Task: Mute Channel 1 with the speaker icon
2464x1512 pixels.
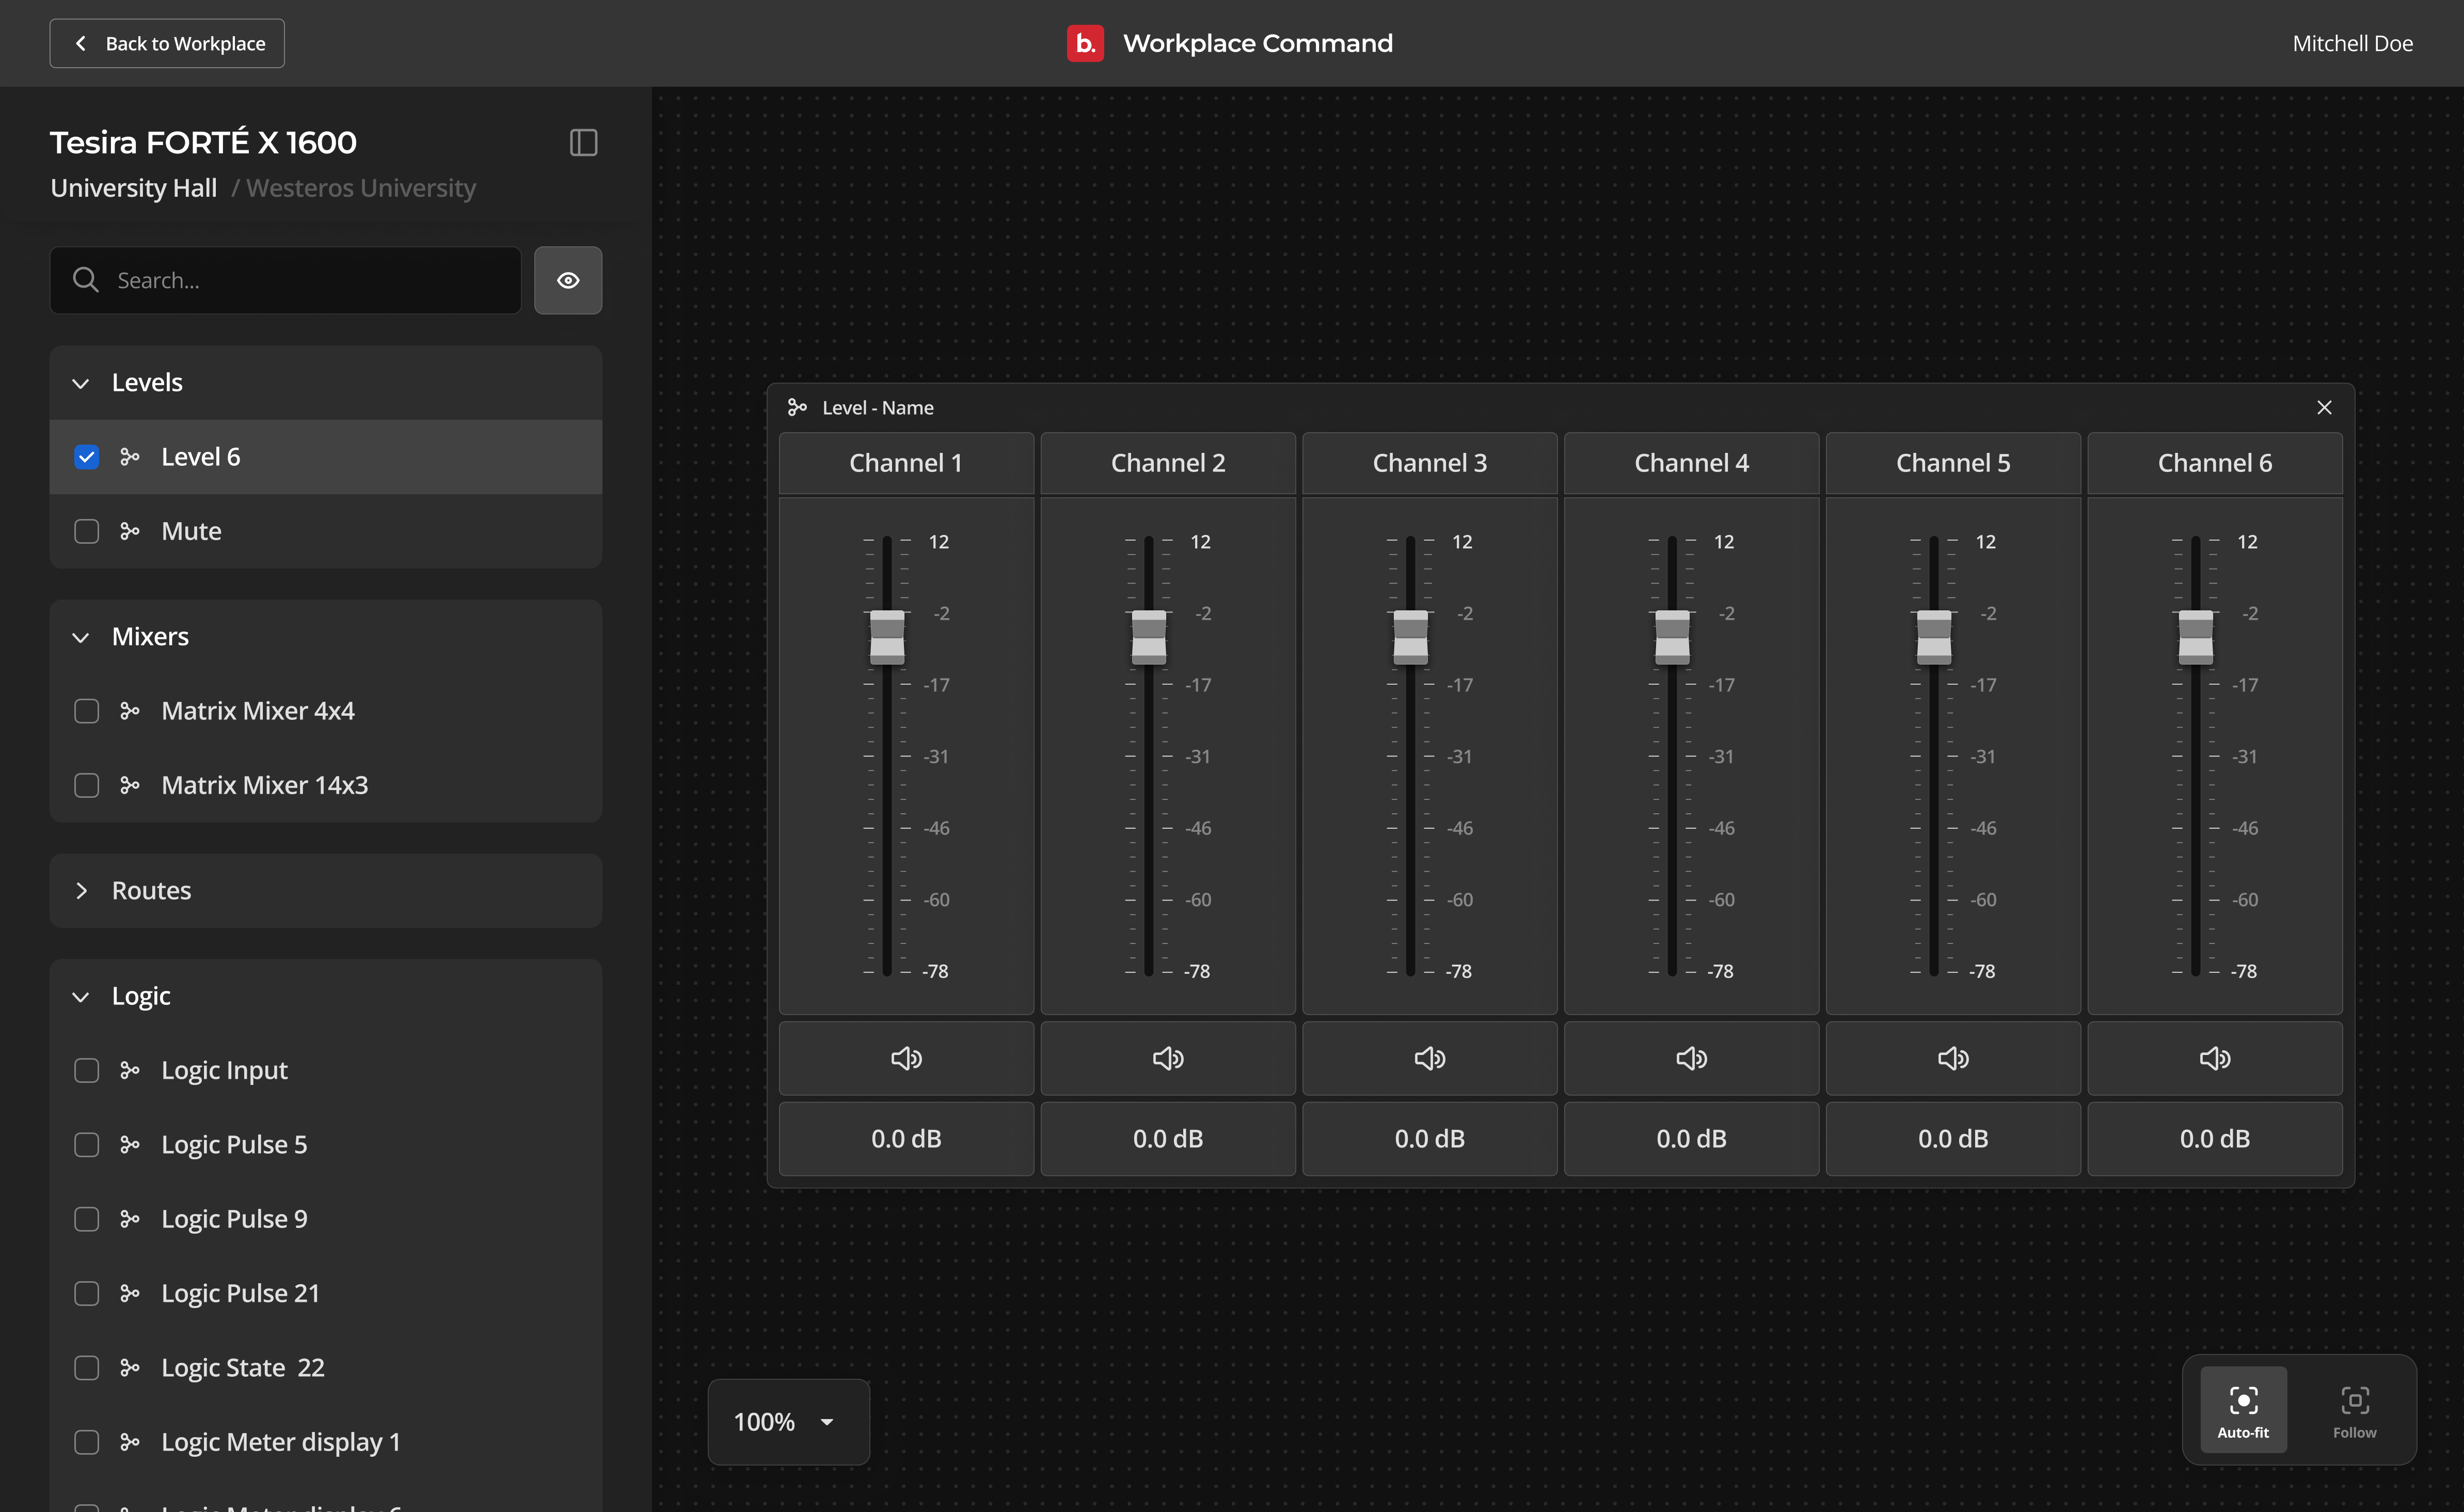Action: click(906, 1058)
